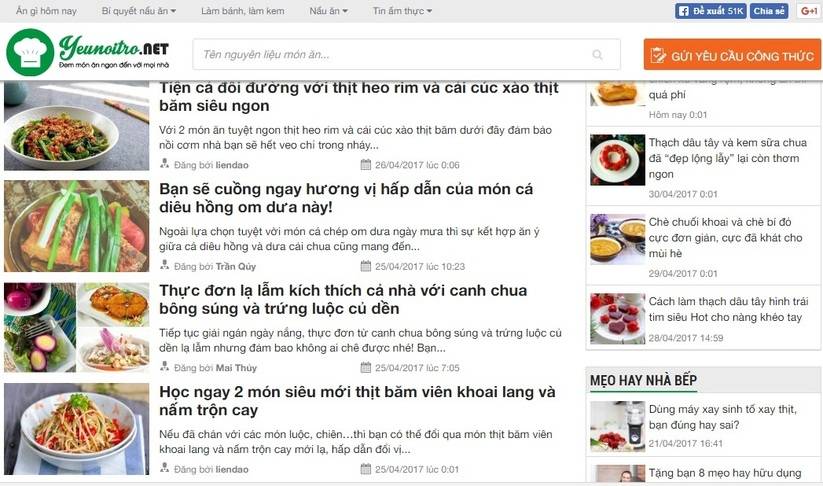Click the thạch dâu tây ring-shaped dessert thumbnail
Screen dimensions: 823x486
pyautogui.click(x=617, y=160)
